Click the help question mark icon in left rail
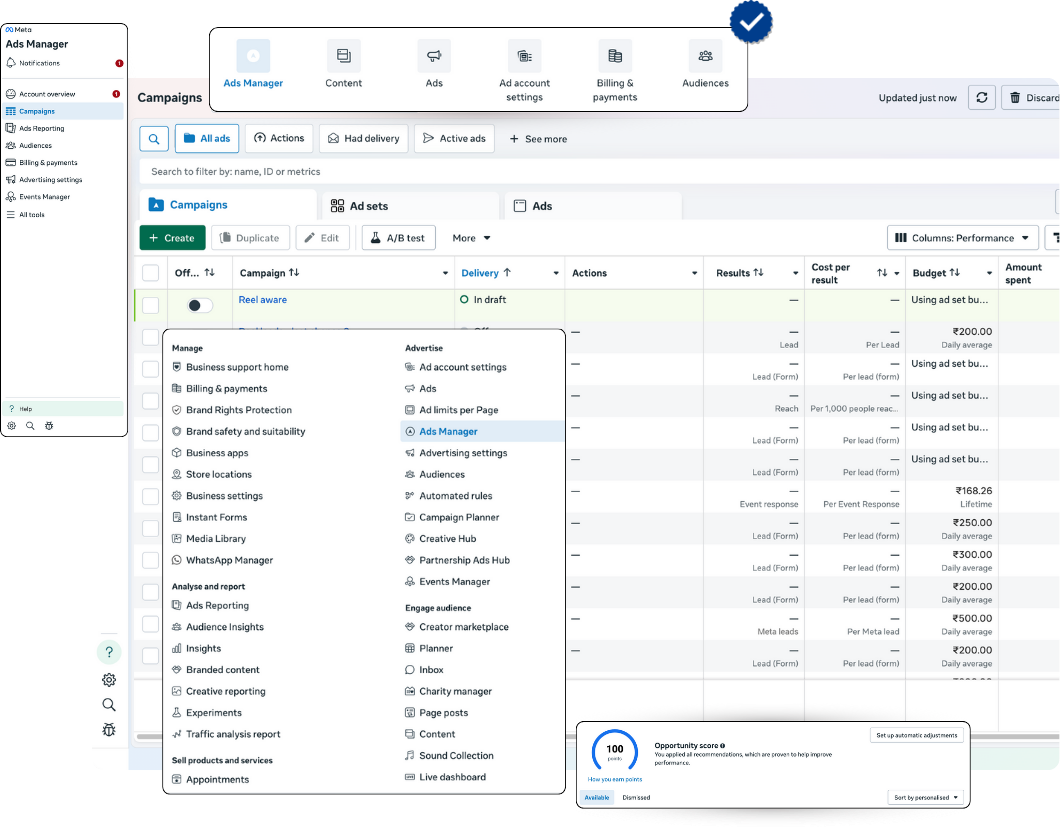The image size is (1060, 828). pos(109,652)
